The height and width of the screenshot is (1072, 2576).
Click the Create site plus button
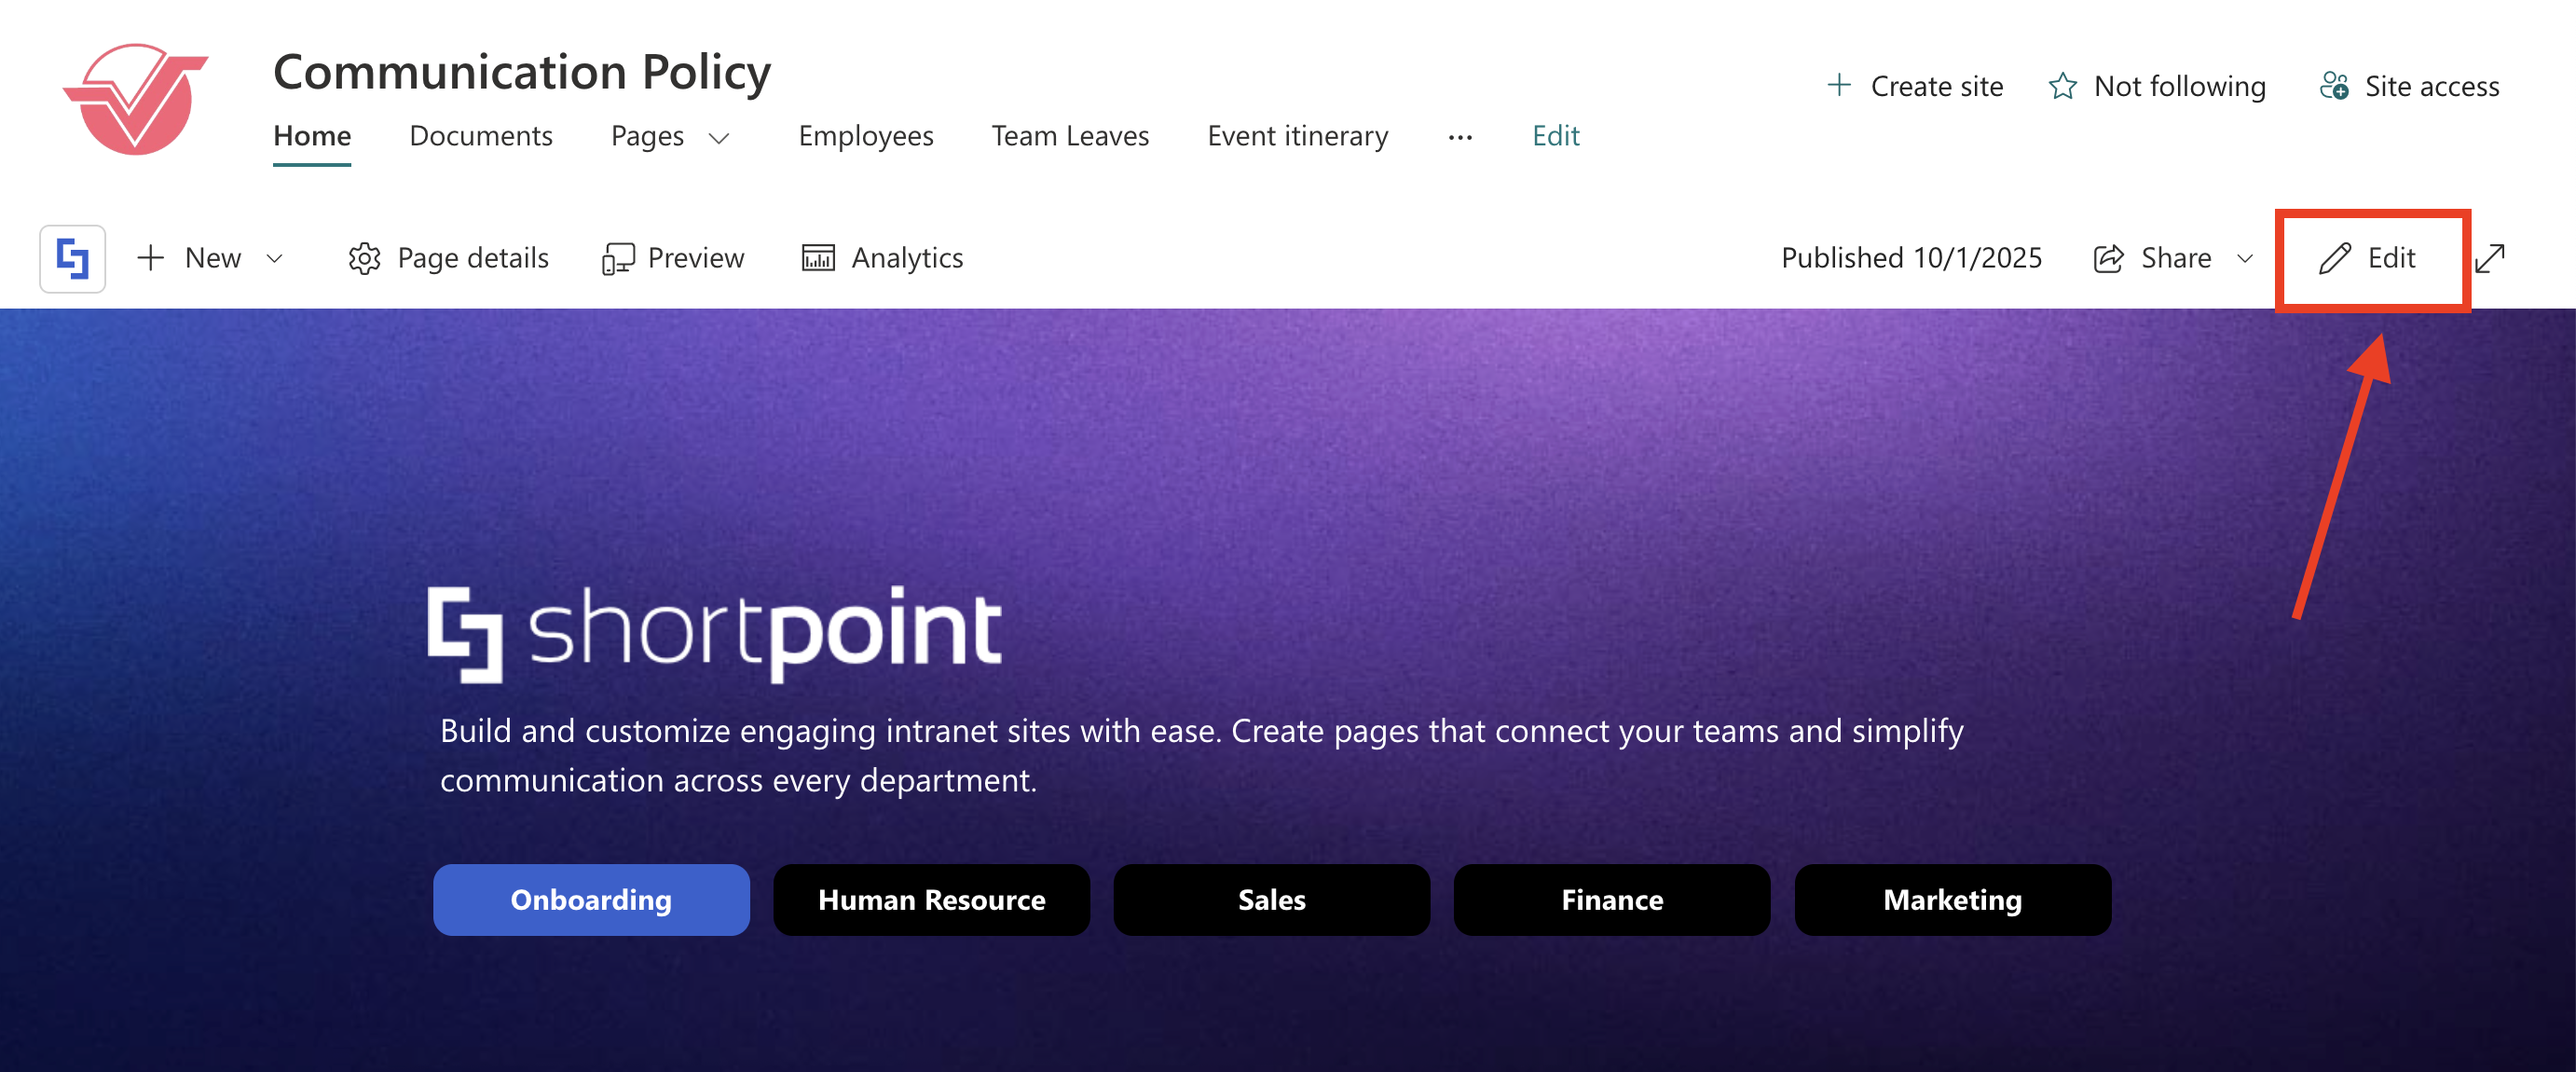point(1838,86)
